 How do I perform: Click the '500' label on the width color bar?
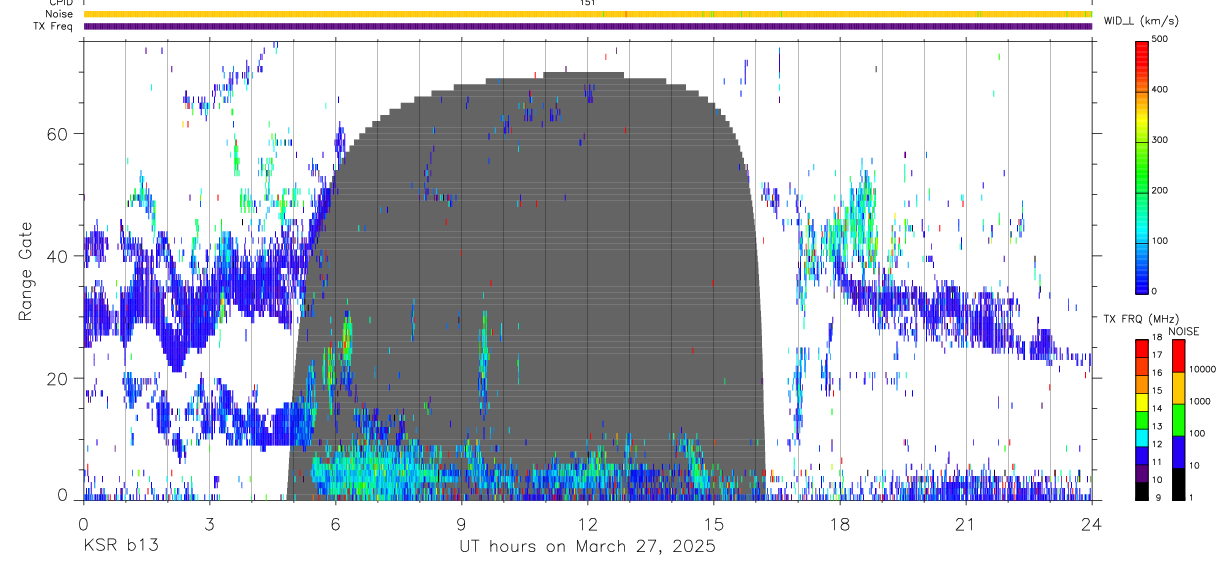(1161, 39)
